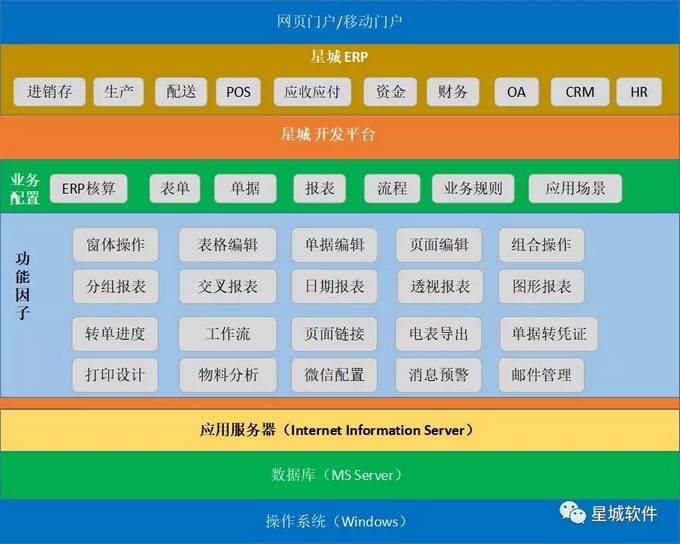Viewport: 680px width, 544px height.
Task: Open the 页面编辑 function box
Action: 439,245
